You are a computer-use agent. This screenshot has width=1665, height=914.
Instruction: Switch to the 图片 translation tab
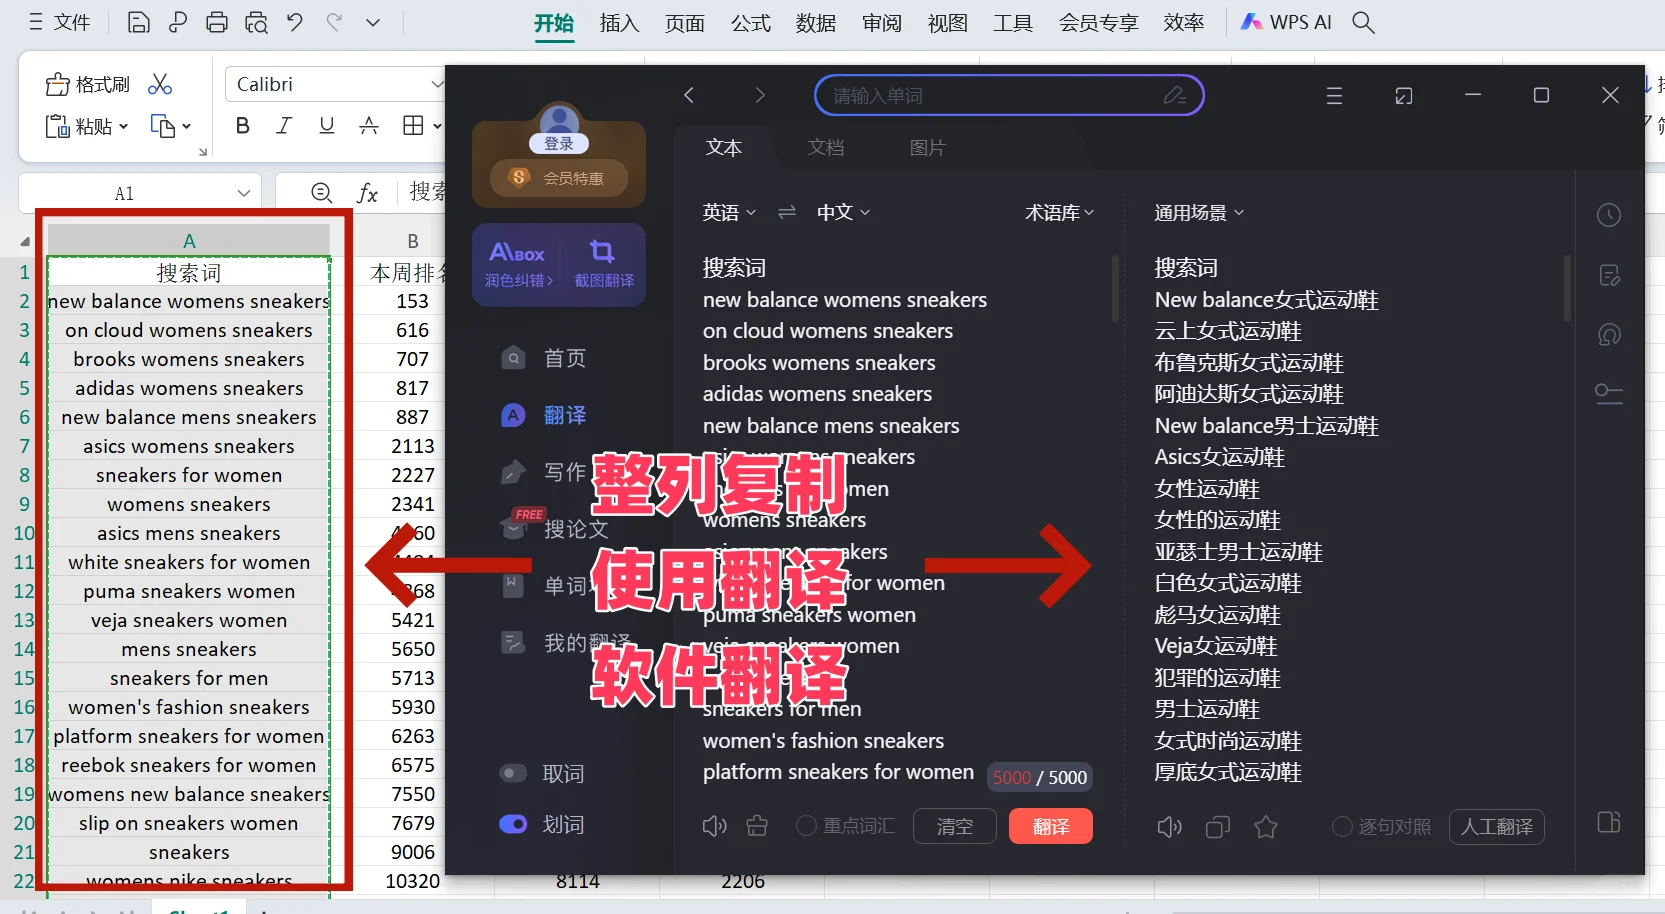(928, 147)
